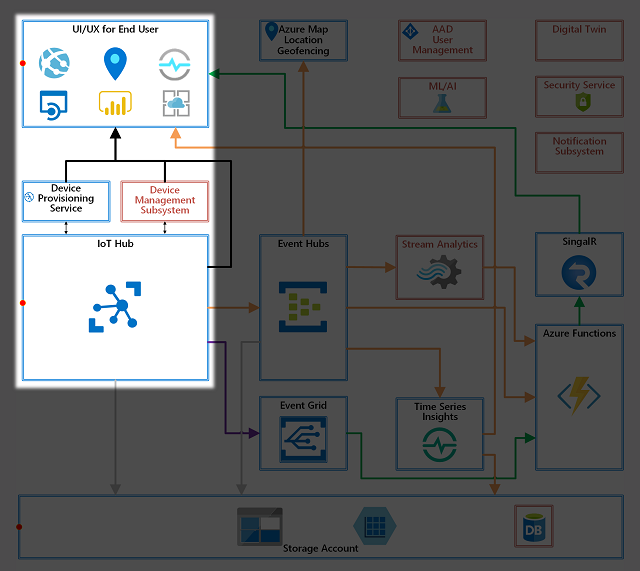The height and width of the screenshot is (571, 640).
Task: Click the Time Series Insights pulse icon in UI/UX box
Action: pos(174,64)
